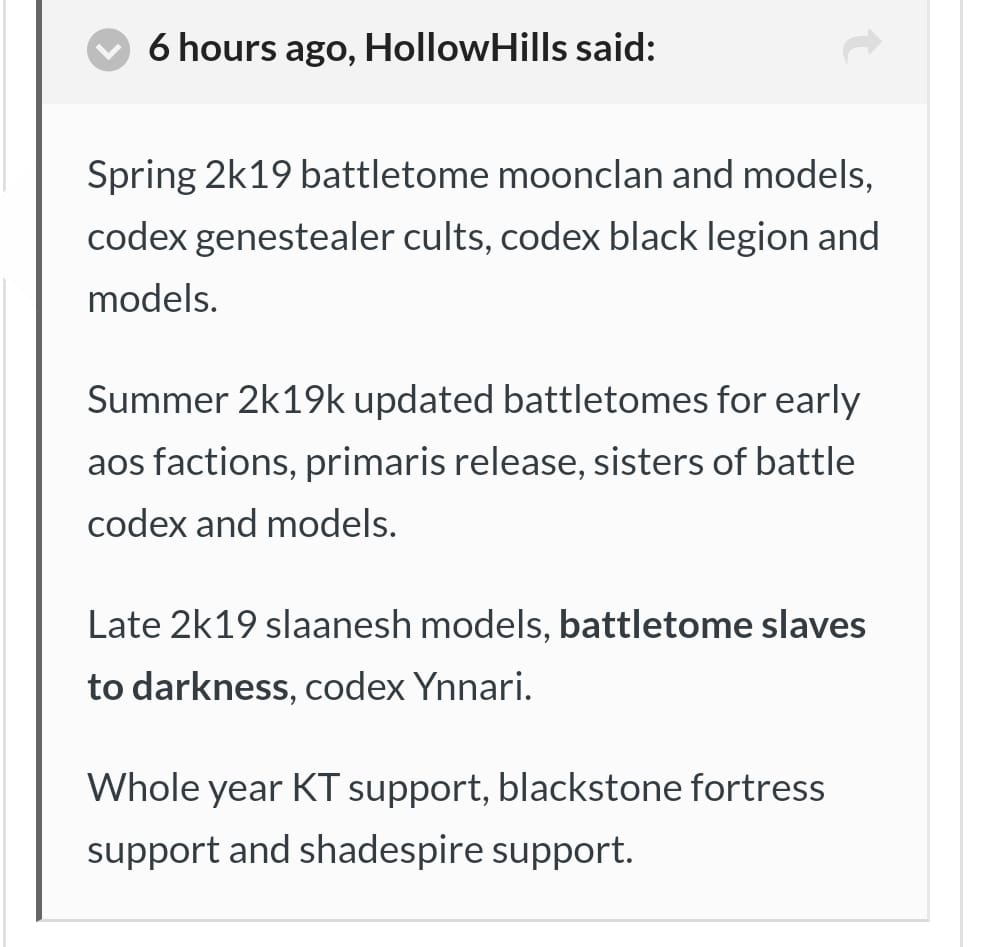Click 'Summer 2k19k' at start of second paragraph
The image size is (997, 947).
point(216,400)
